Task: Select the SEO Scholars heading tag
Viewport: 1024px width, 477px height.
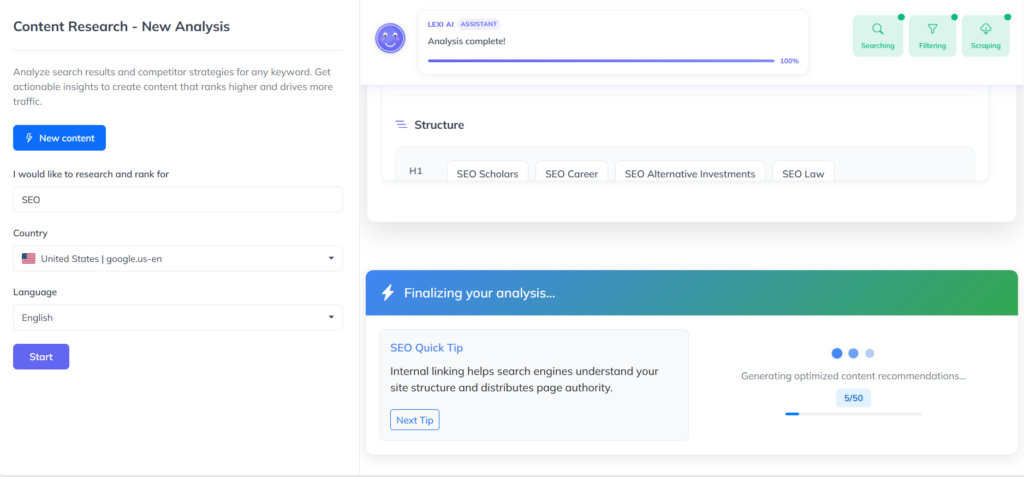Action: coord(487,173)
